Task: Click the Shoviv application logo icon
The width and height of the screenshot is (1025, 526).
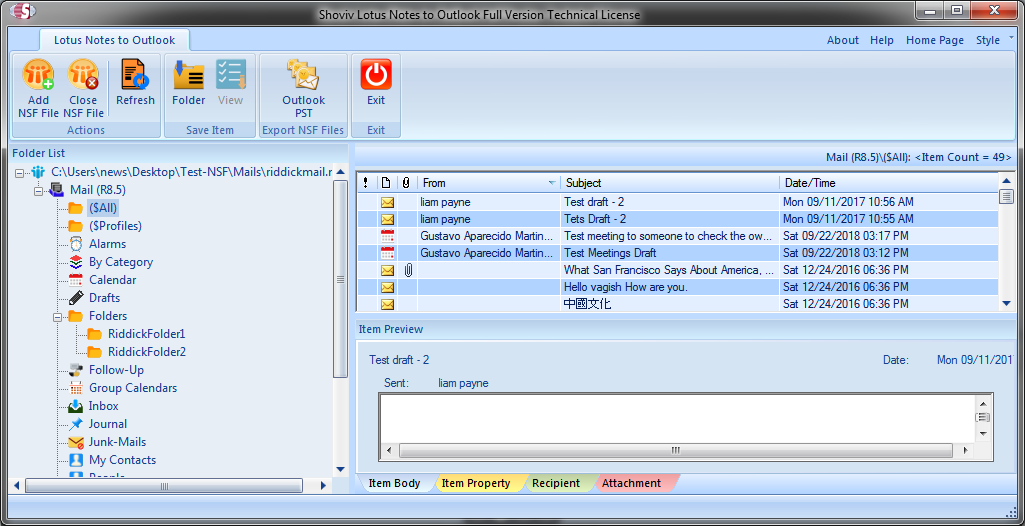Action: (22, 11)
